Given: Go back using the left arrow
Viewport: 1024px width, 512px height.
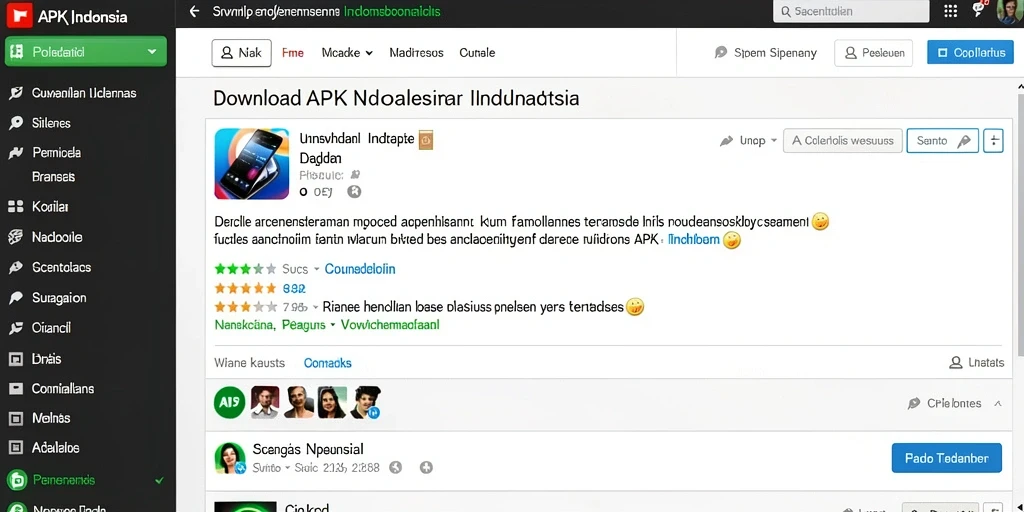Looking at the screenshot, I should pos(194,11).
